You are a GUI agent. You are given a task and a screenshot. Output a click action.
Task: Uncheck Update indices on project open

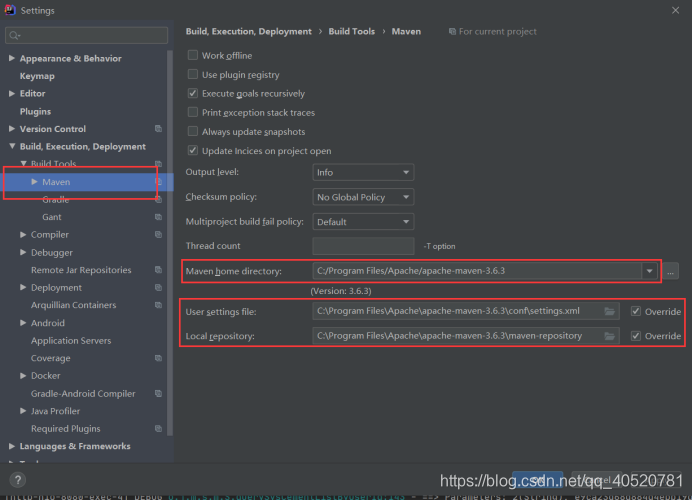(x=193, y=150)
